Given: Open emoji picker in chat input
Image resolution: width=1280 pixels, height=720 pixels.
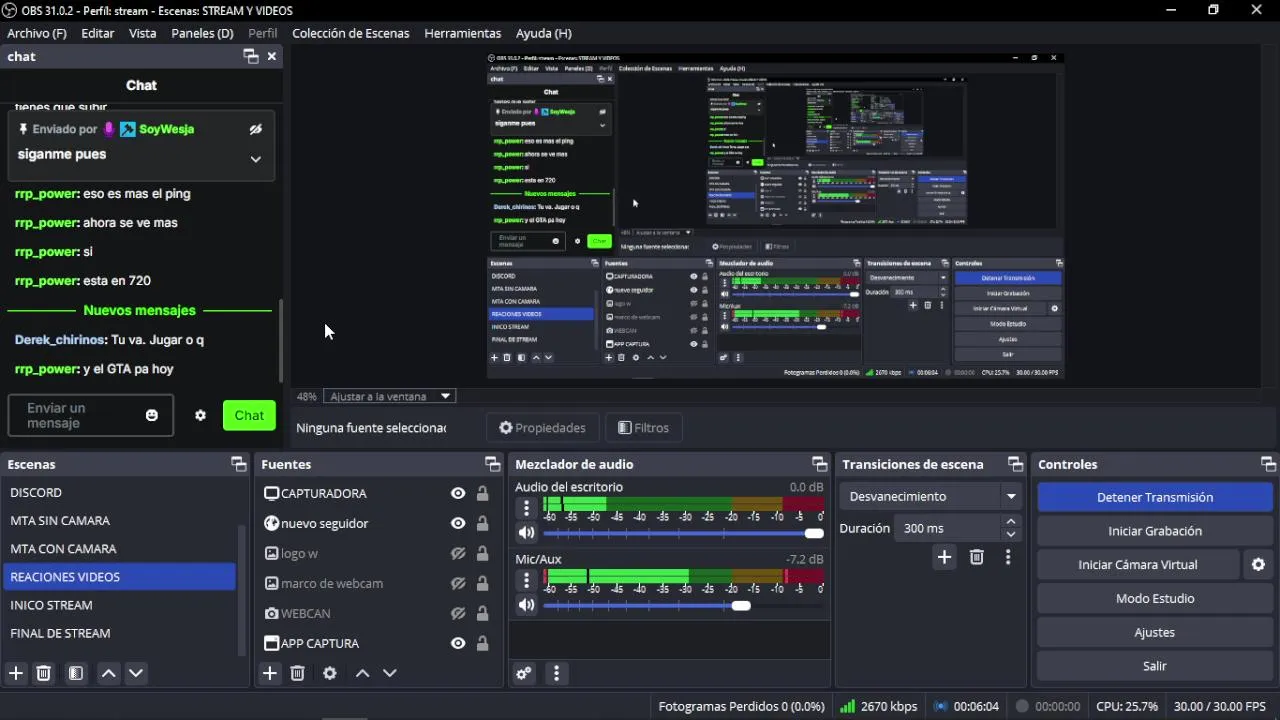Looking at the screenshot, I should (x=152, y=415).
